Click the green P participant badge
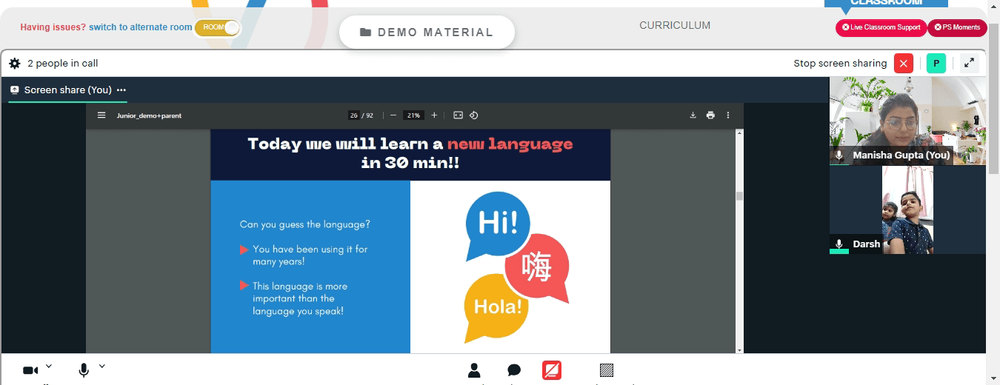 point(936,63)
